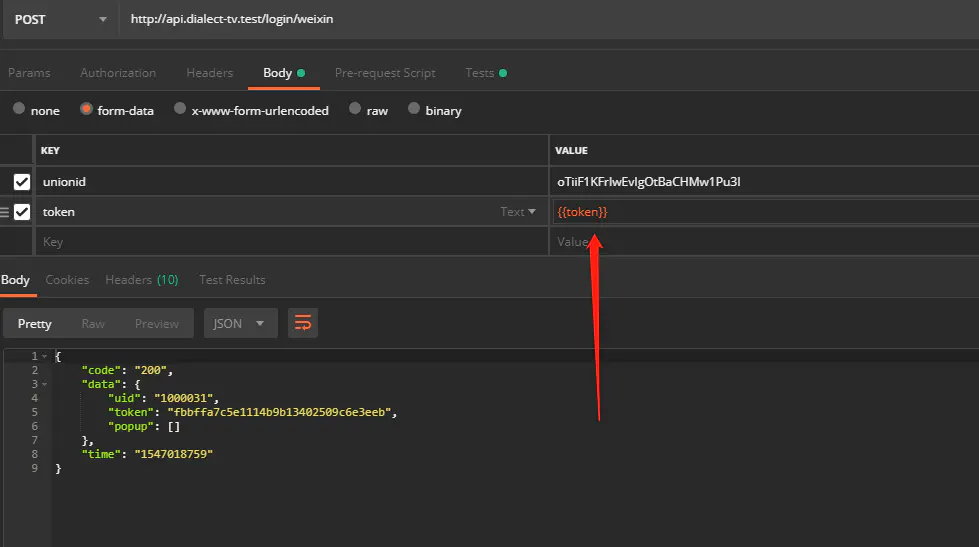This screenshot has width=979, height=547.
Task: Switch to Pretty response view
Action: (x=34, y=323)
